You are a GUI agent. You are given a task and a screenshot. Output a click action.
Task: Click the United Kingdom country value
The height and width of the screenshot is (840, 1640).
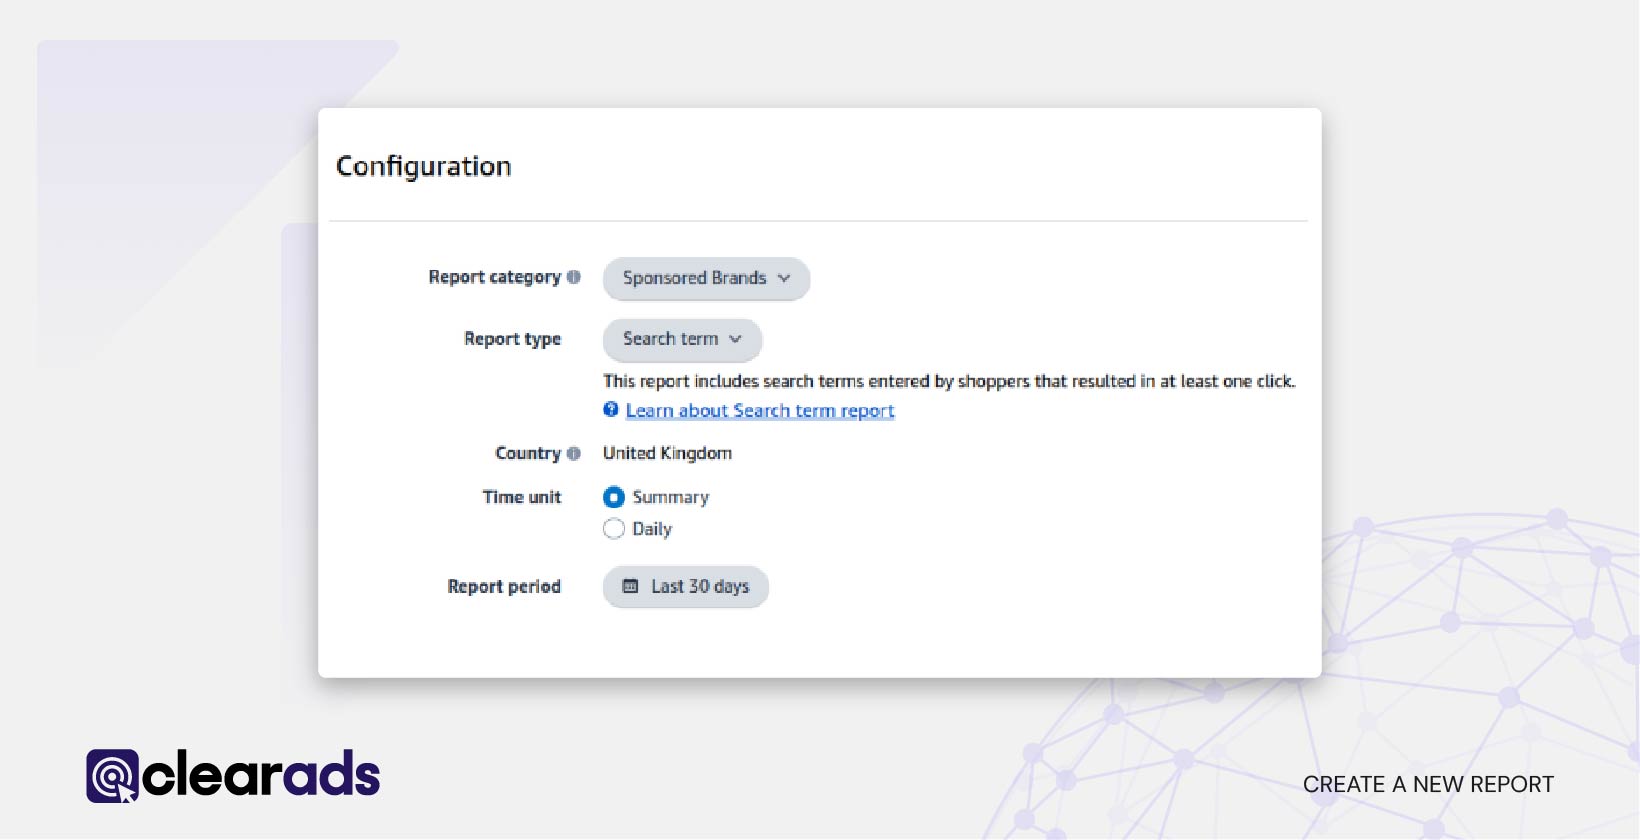tap(667, 453)
